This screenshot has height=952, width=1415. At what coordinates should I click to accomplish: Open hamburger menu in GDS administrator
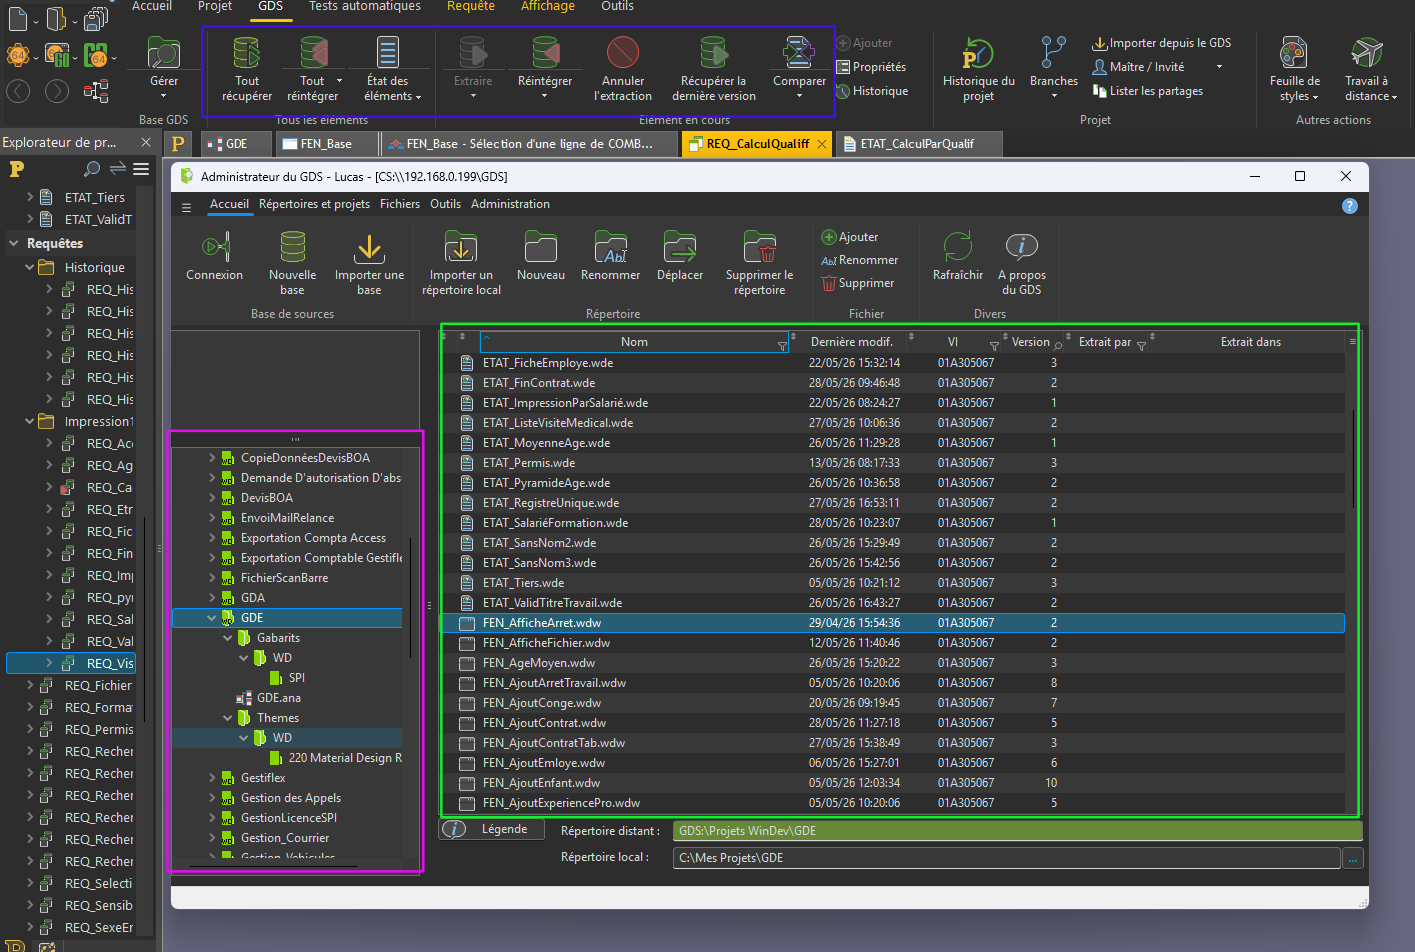click(x=186, y=207)
